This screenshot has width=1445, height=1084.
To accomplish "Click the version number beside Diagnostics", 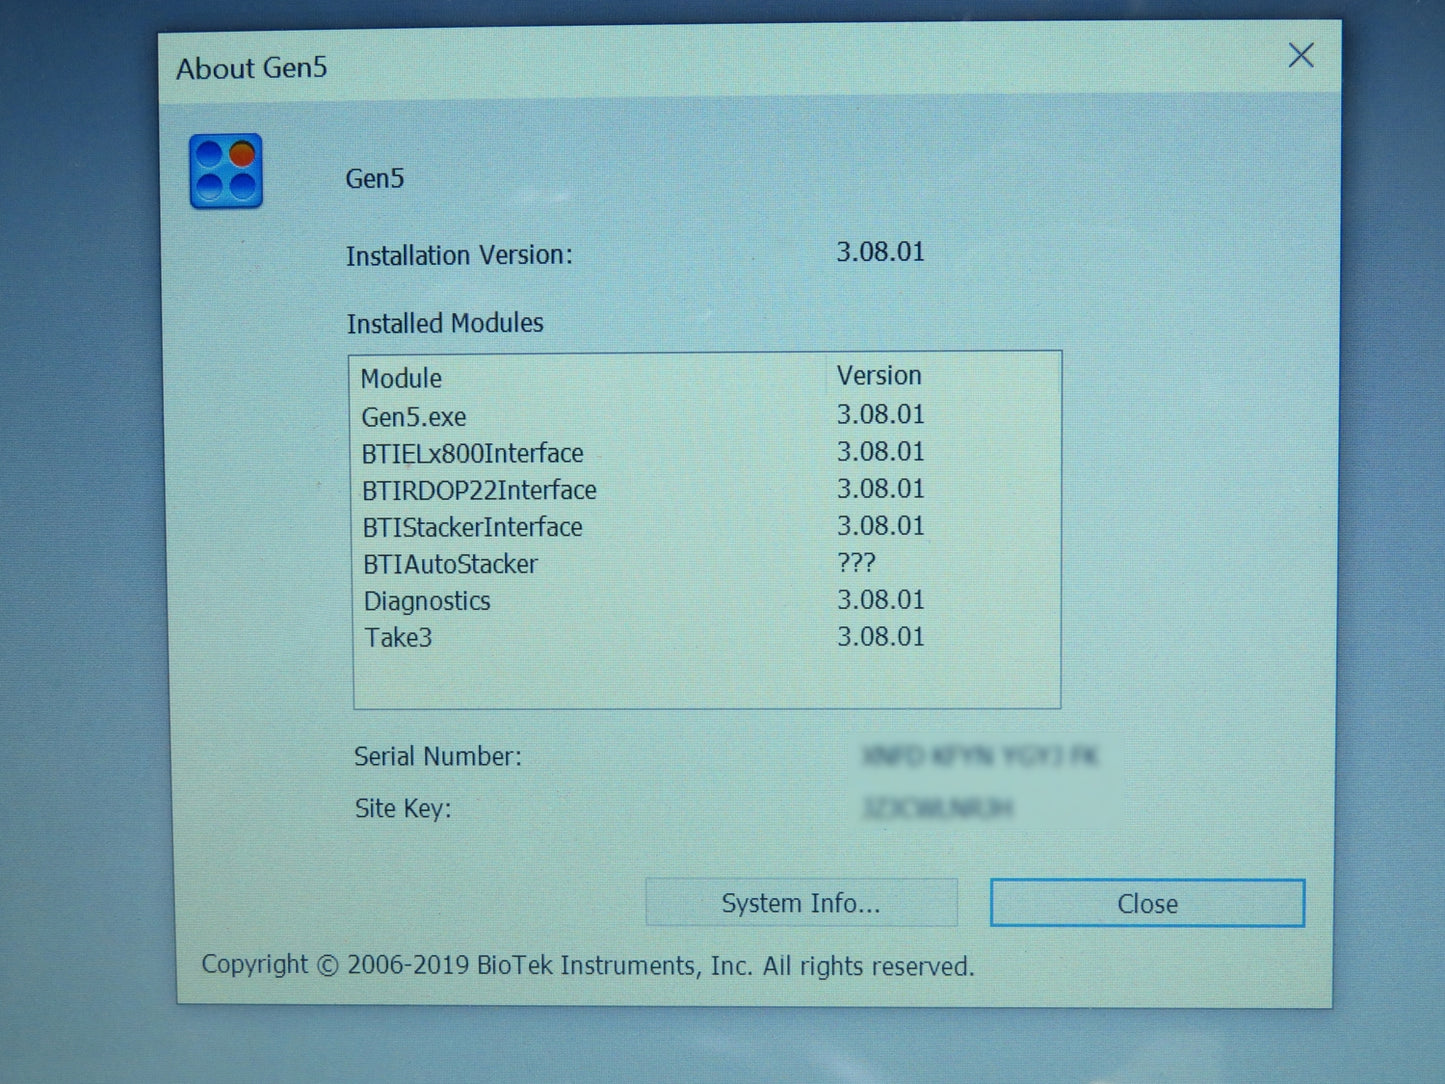I will coord(880,599).
